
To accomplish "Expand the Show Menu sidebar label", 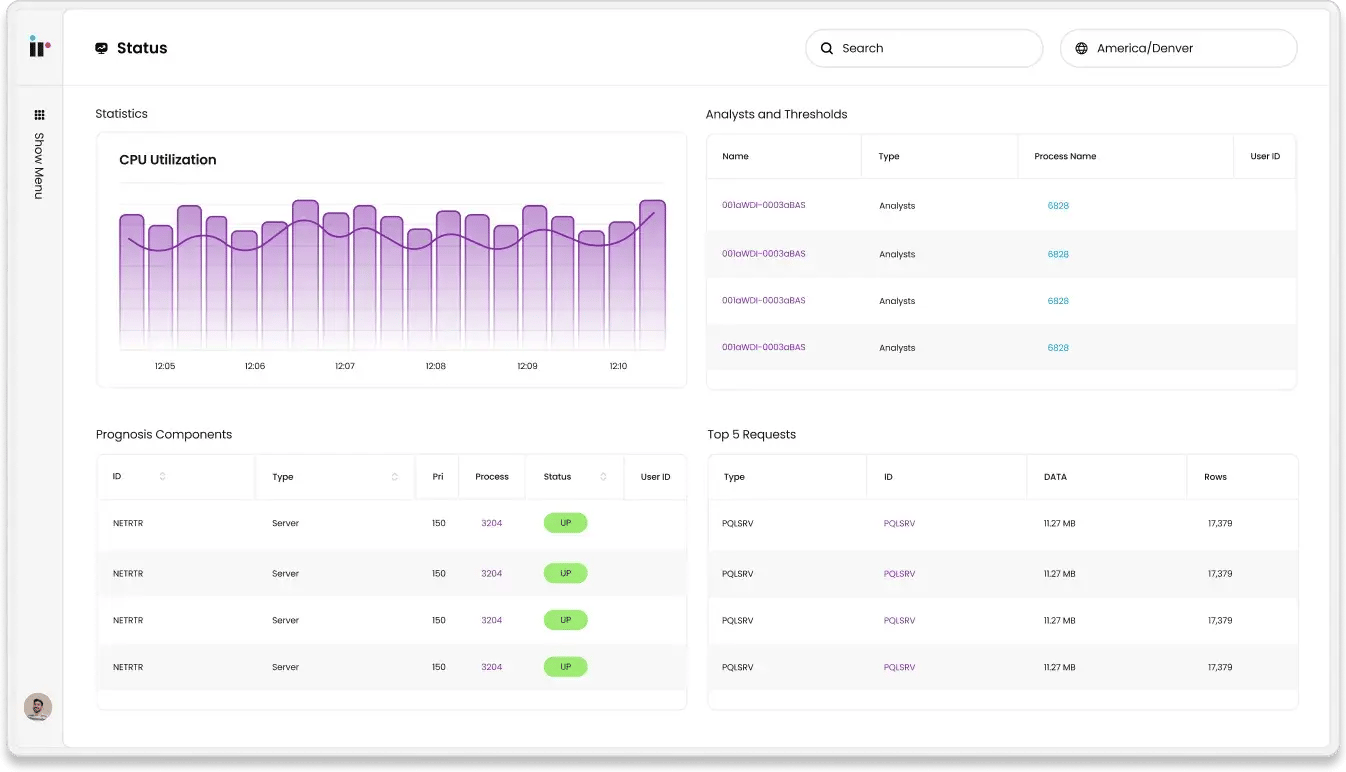I will click(x=39, y=166).
